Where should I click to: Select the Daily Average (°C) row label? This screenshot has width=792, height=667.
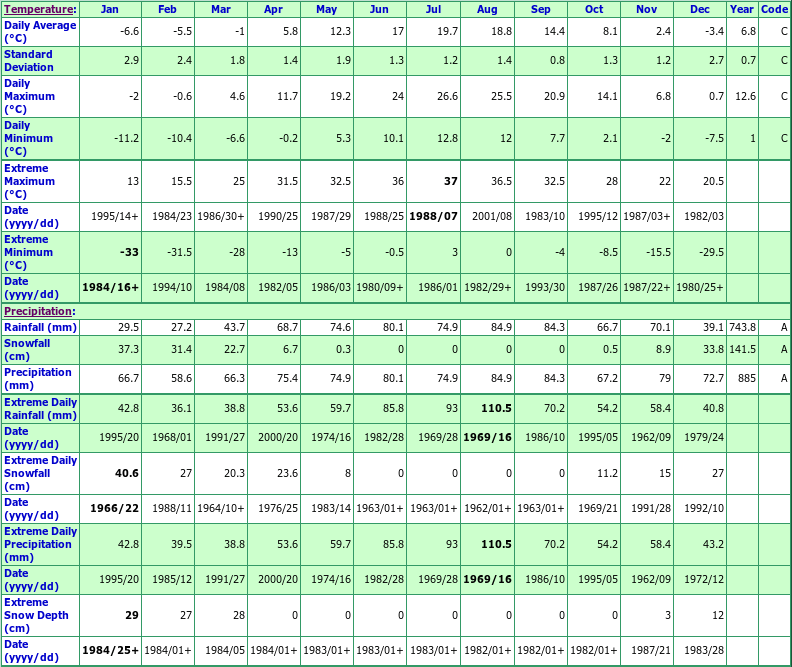[x=40, y=32]
